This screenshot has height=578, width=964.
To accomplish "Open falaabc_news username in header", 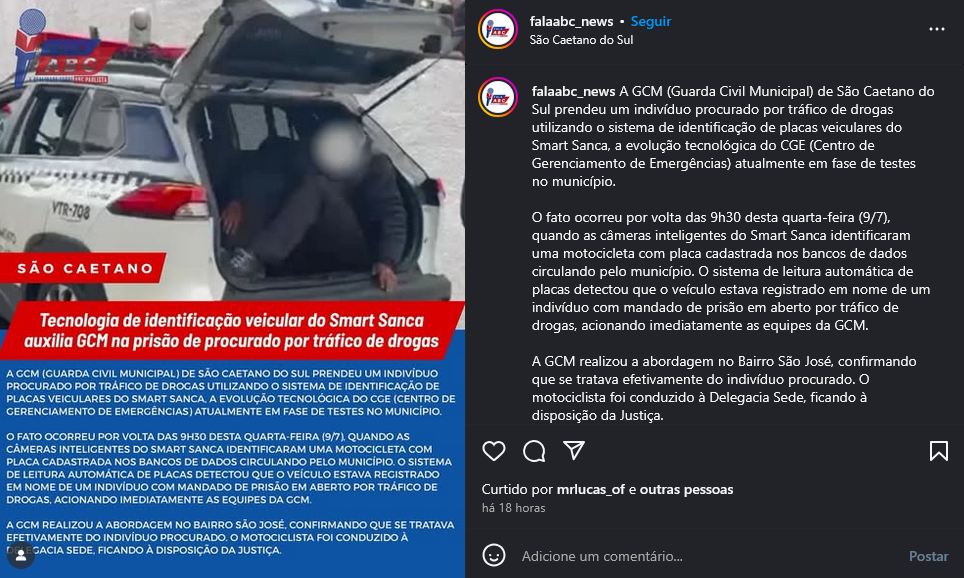I will coord(571,21).
